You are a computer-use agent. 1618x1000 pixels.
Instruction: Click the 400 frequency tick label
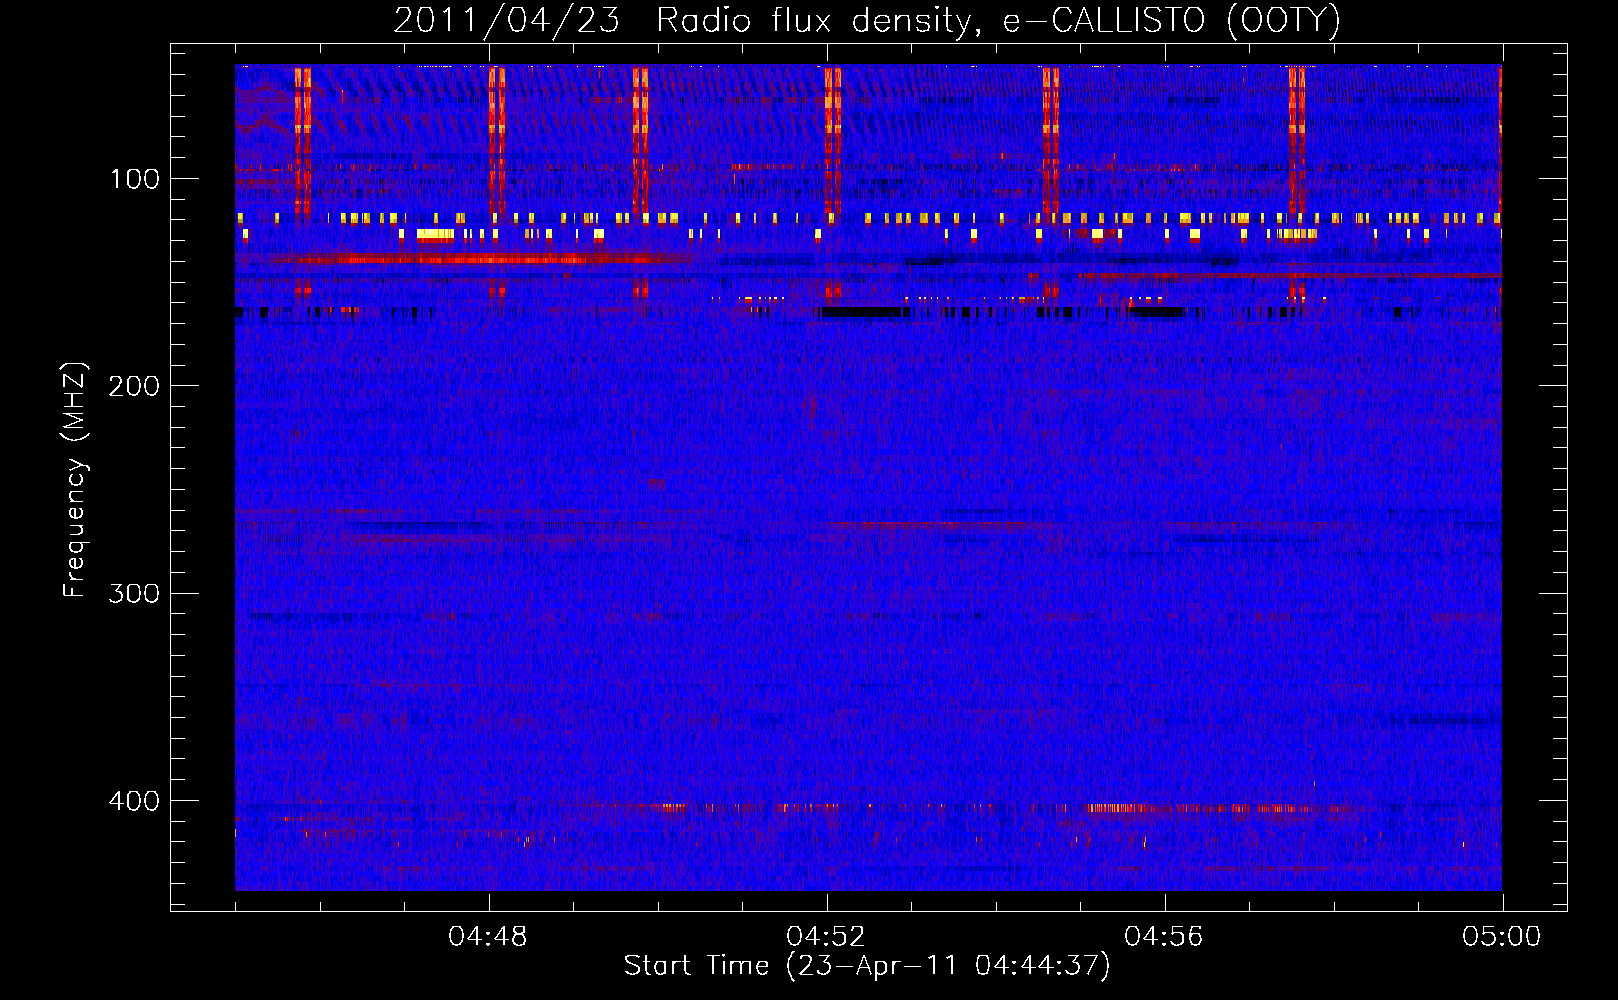click(133, 801)
